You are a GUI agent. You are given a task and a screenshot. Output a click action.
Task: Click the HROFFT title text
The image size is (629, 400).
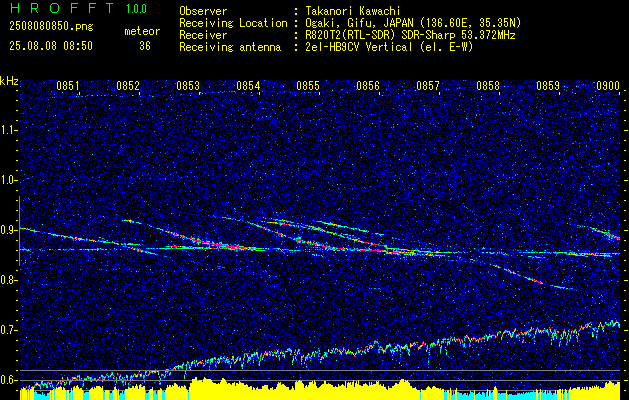click(62, 8)
